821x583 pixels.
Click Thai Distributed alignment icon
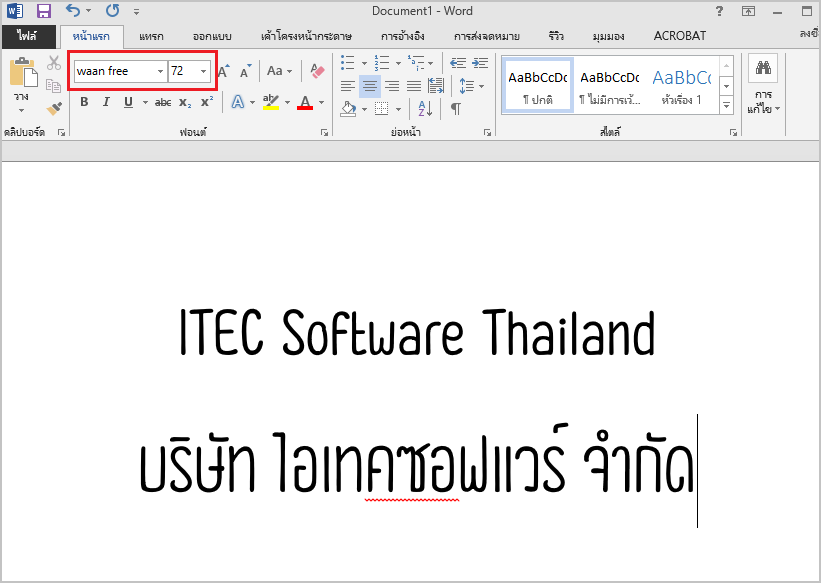click(436, 85)
